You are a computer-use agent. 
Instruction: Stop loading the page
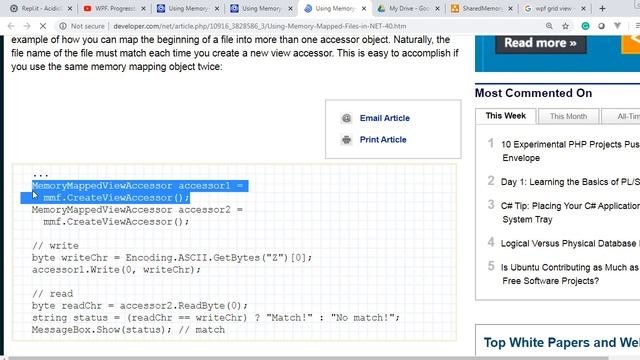point(43,26)
